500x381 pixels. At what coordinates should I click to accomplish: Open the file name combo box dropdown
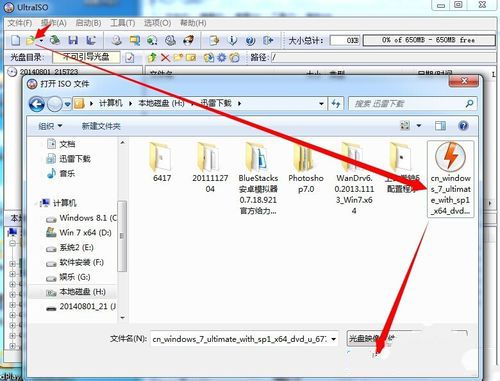[333, 339]
